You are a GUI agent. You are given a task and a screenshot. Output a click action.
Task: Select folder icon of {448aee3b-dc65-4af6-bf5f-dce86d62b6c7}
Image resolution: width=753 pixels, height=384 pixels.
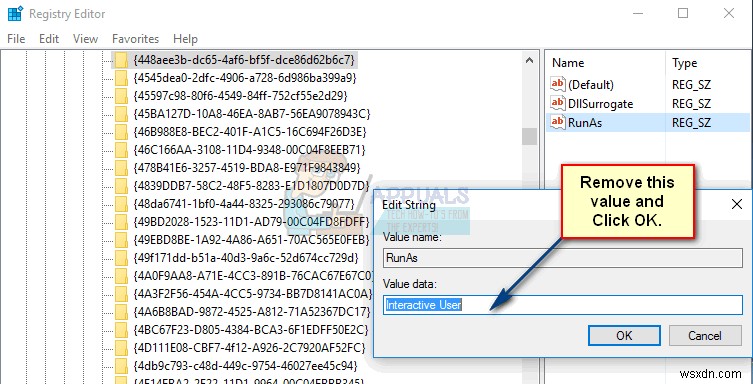click(121, 60)
